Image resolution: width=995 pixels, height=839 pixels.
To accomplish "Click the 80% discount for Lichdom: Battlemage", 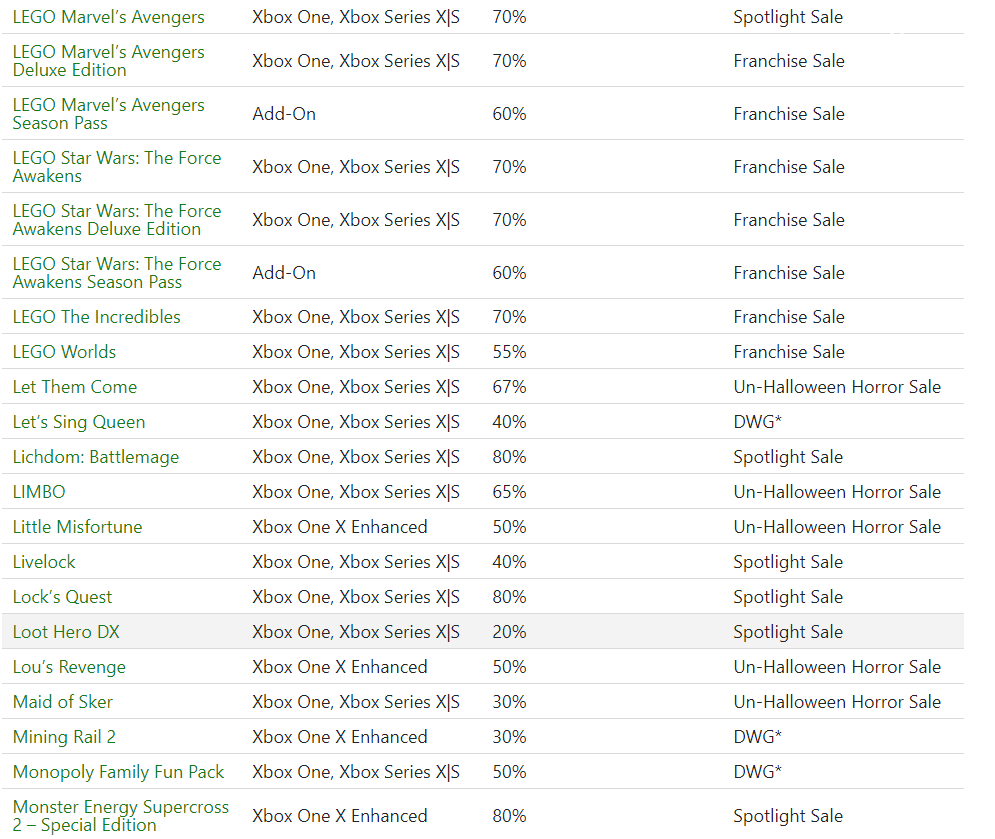I will tap(510, 457).
